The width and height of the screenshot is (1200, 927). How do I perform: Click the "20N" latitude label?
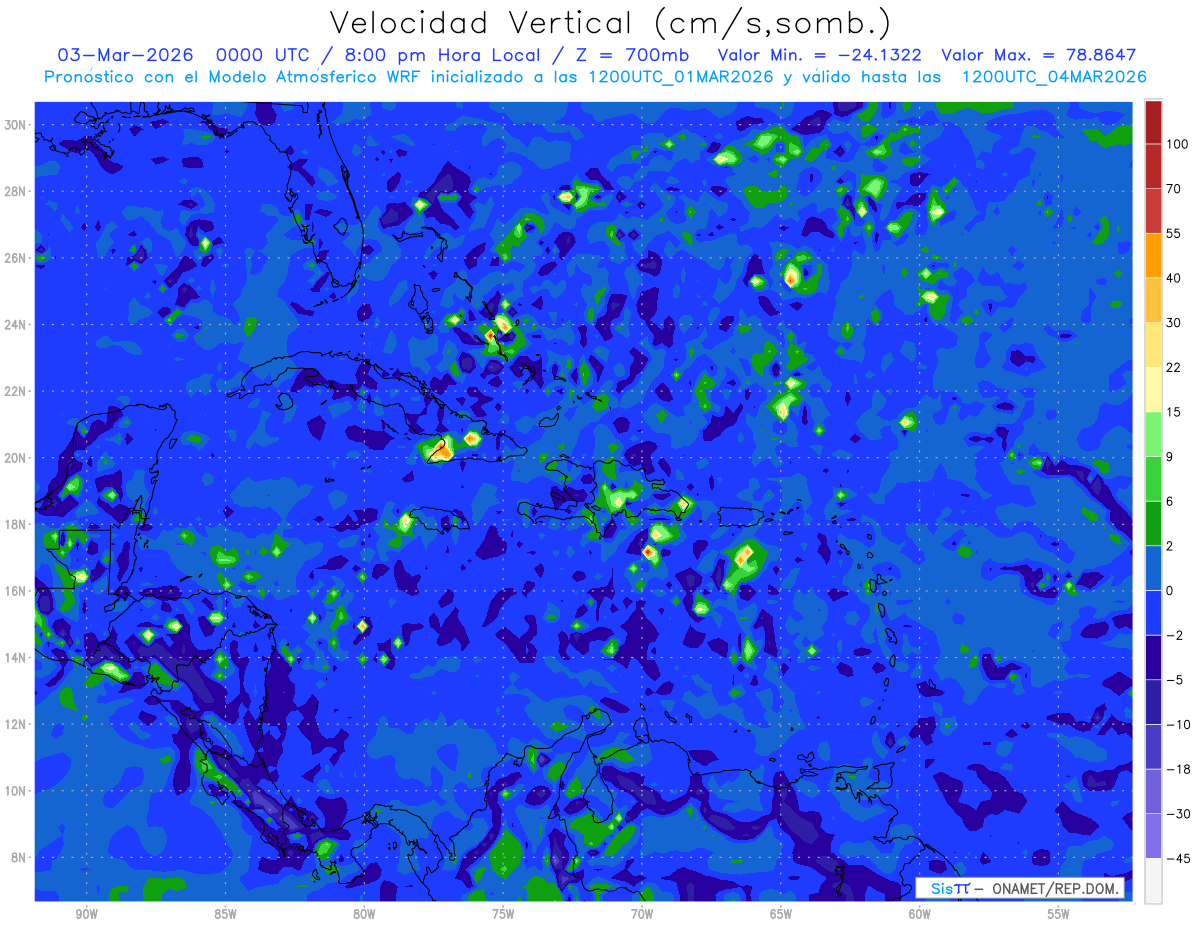pyautogui.click(x=16, y=458)
